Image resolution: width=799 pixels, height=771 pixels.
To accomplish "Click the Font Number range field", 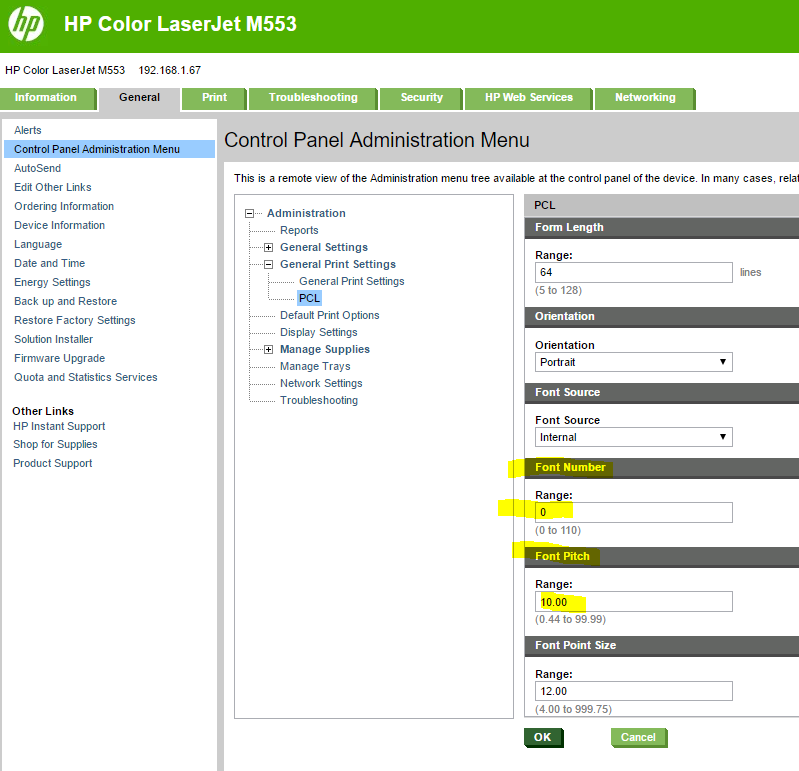I will click(633, 512).
